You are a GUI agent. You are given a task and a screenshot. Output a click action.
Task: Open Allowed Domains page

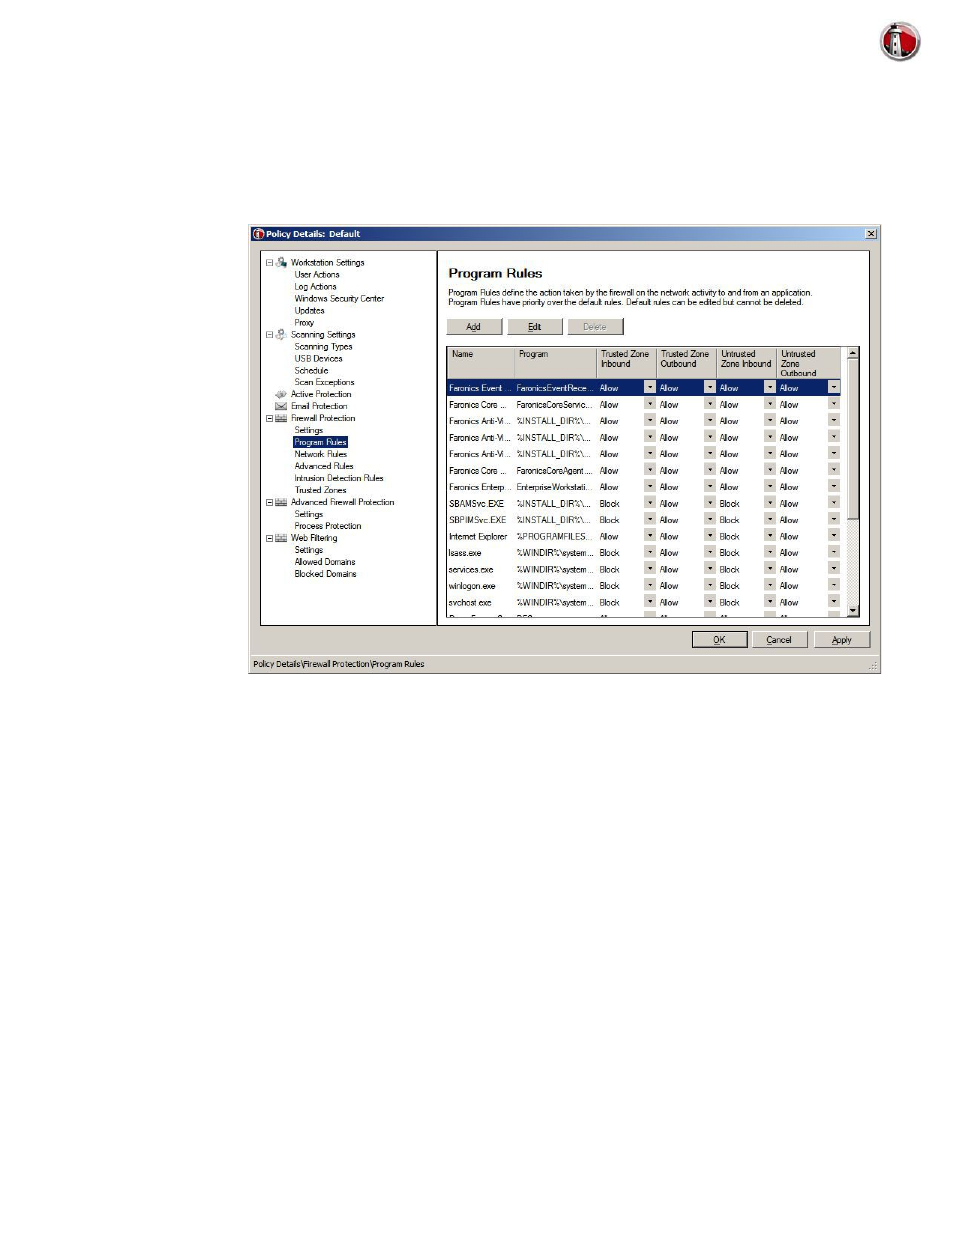point(325,562)
